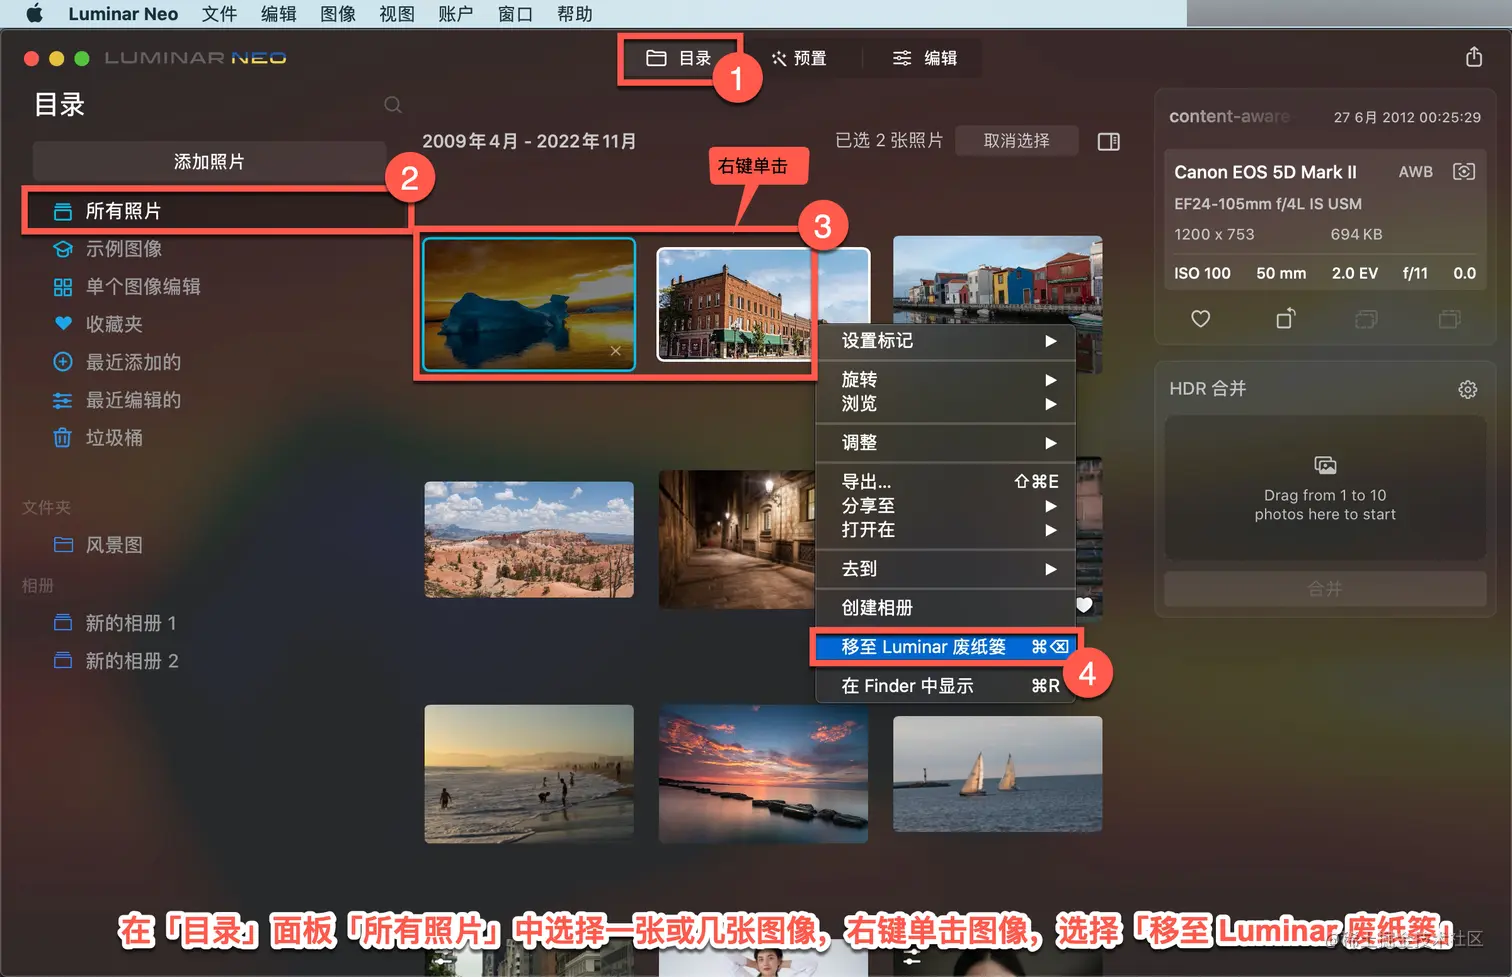Viewport: 1512px width, 977px height.
Task: Select the beach with people thumbnail
Action: pyautogui.click(x=529, y=774)
